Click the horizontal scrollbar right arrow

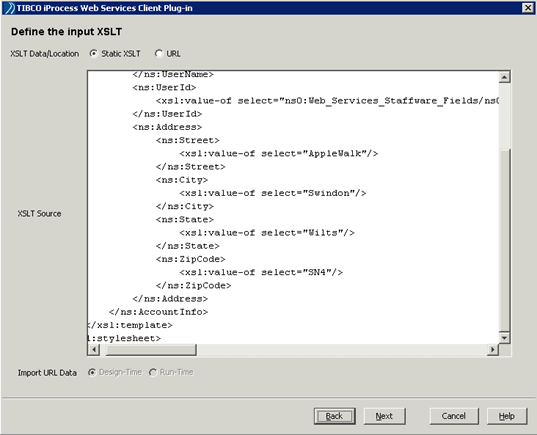pos(492,350)
